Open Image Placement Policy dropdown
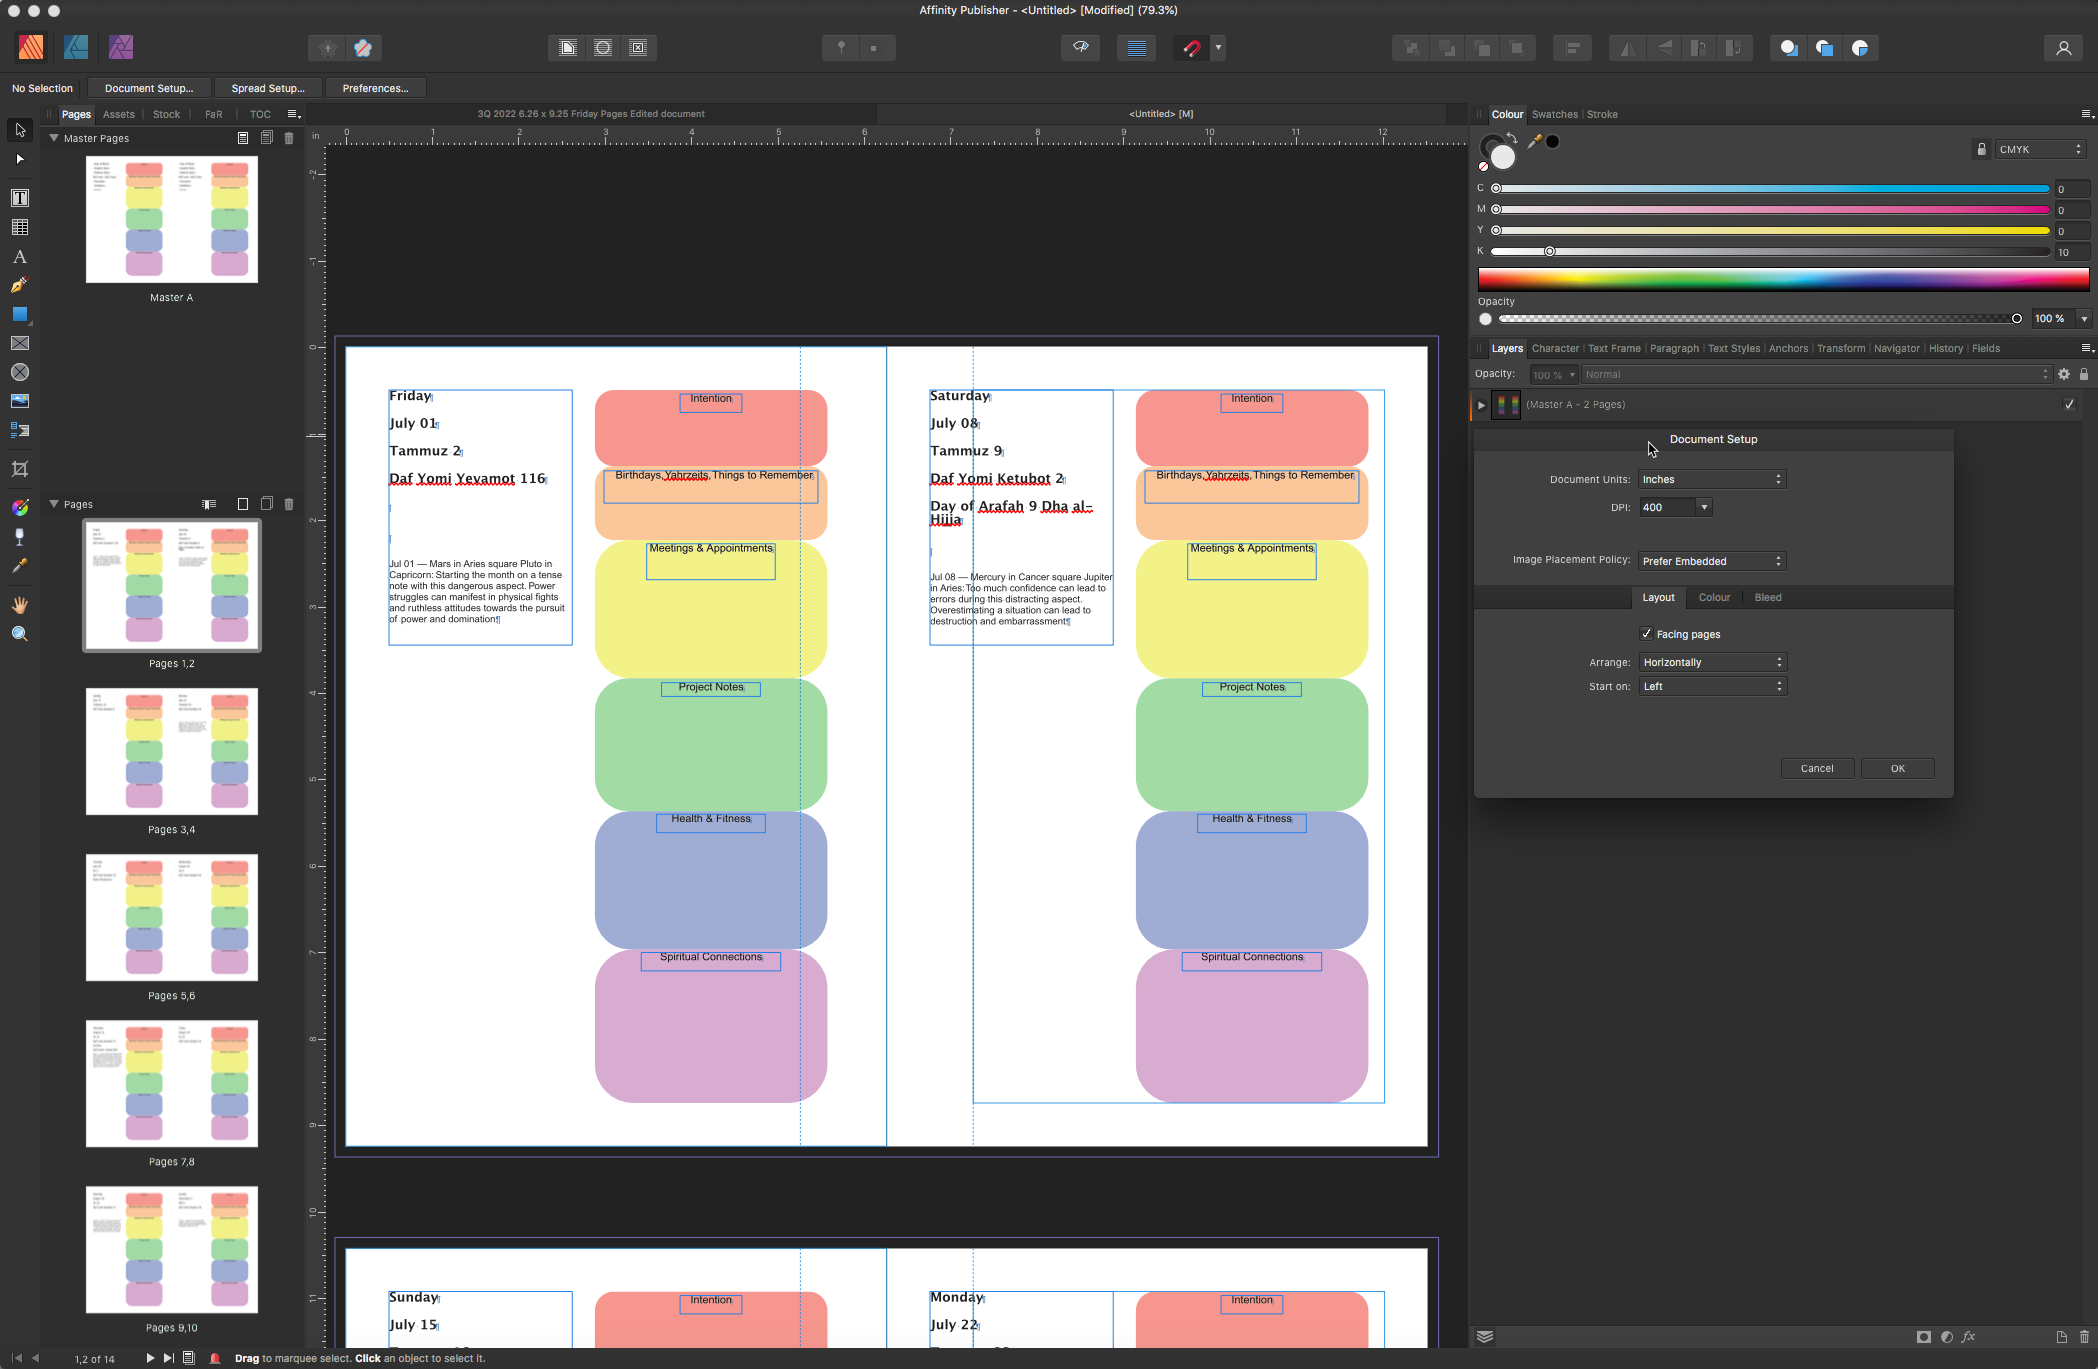Image resolution: width=2098 pixels, height=1369 pixels. (1712, 562)
